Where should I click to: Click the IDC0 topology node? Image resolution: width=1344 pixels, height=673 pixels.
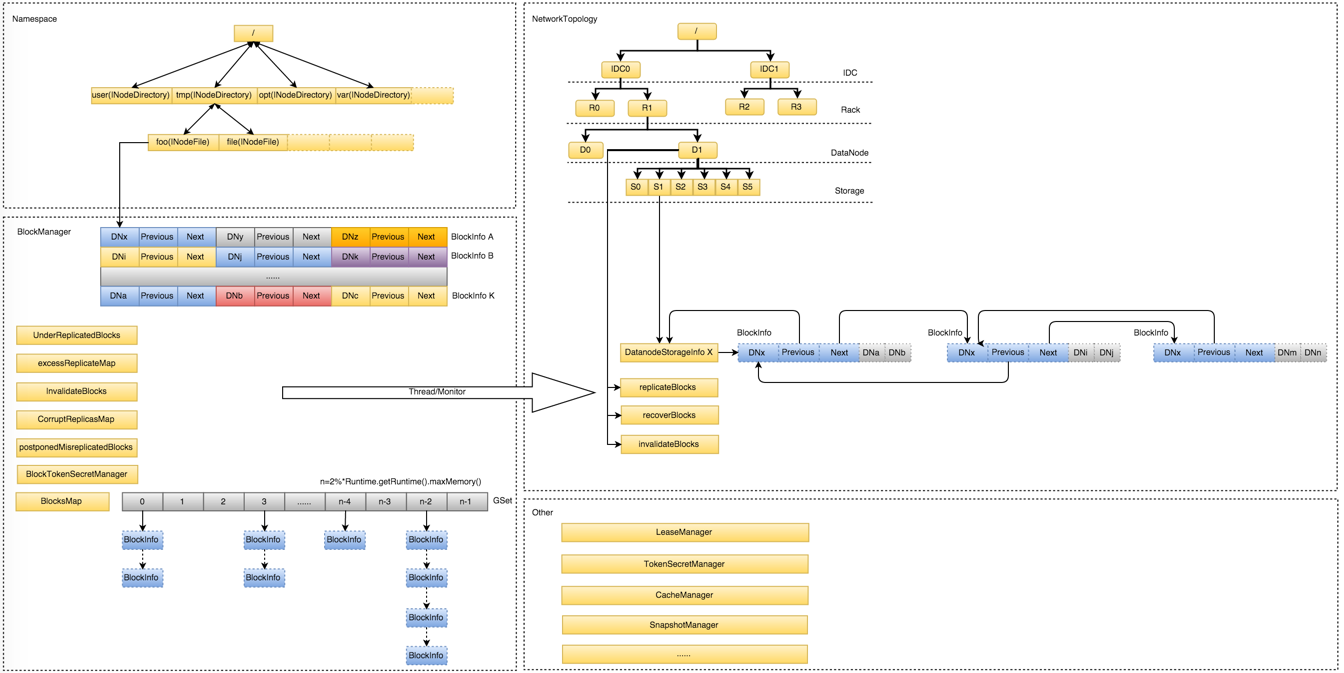[x=621, y=70]
